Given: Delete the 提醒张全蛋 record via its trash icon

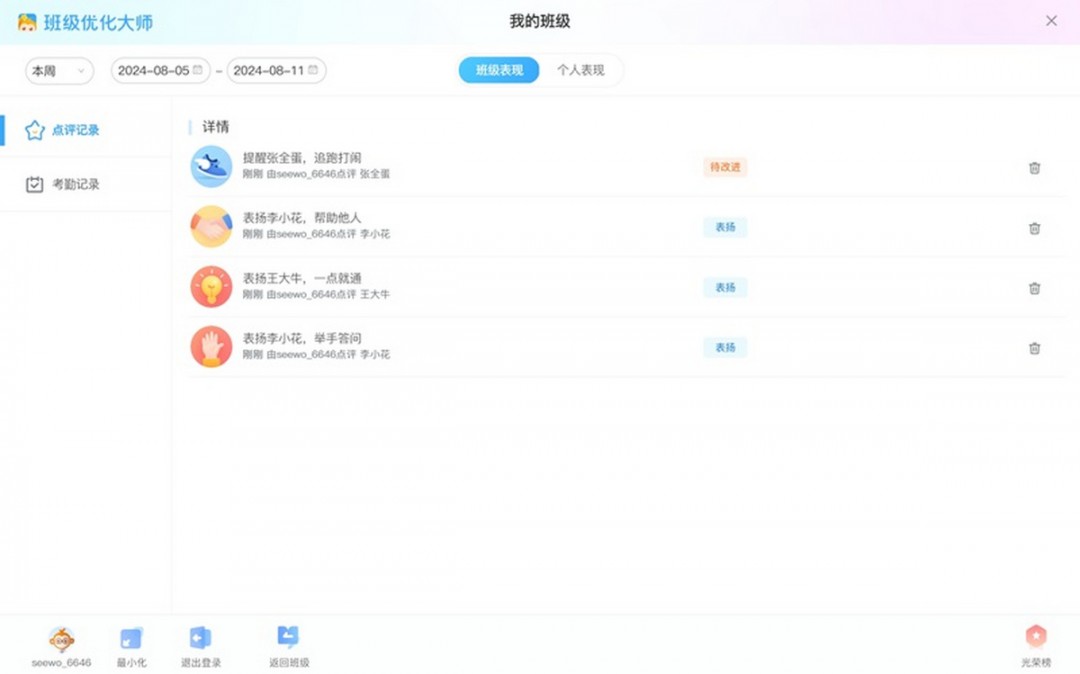Looking at the screenshot, I should 1034,168.
